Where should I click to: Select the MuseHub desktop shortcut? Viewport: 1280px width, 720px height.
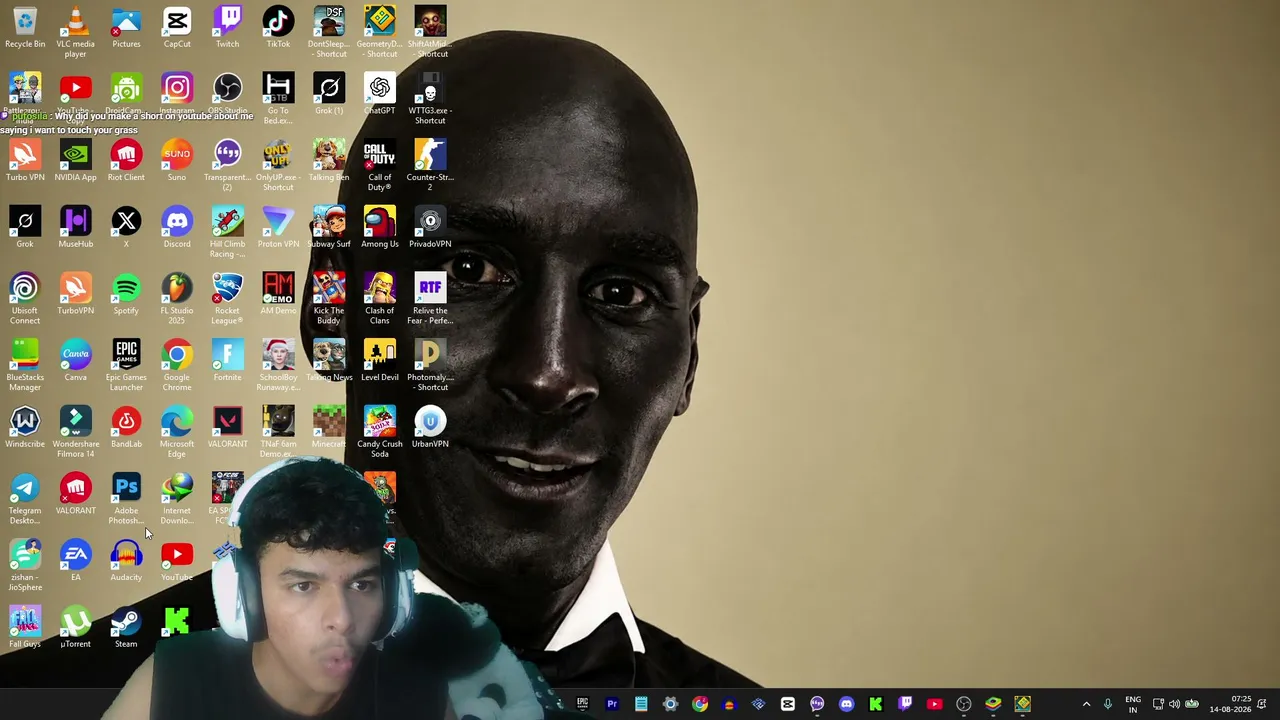[x=75, y=227]
